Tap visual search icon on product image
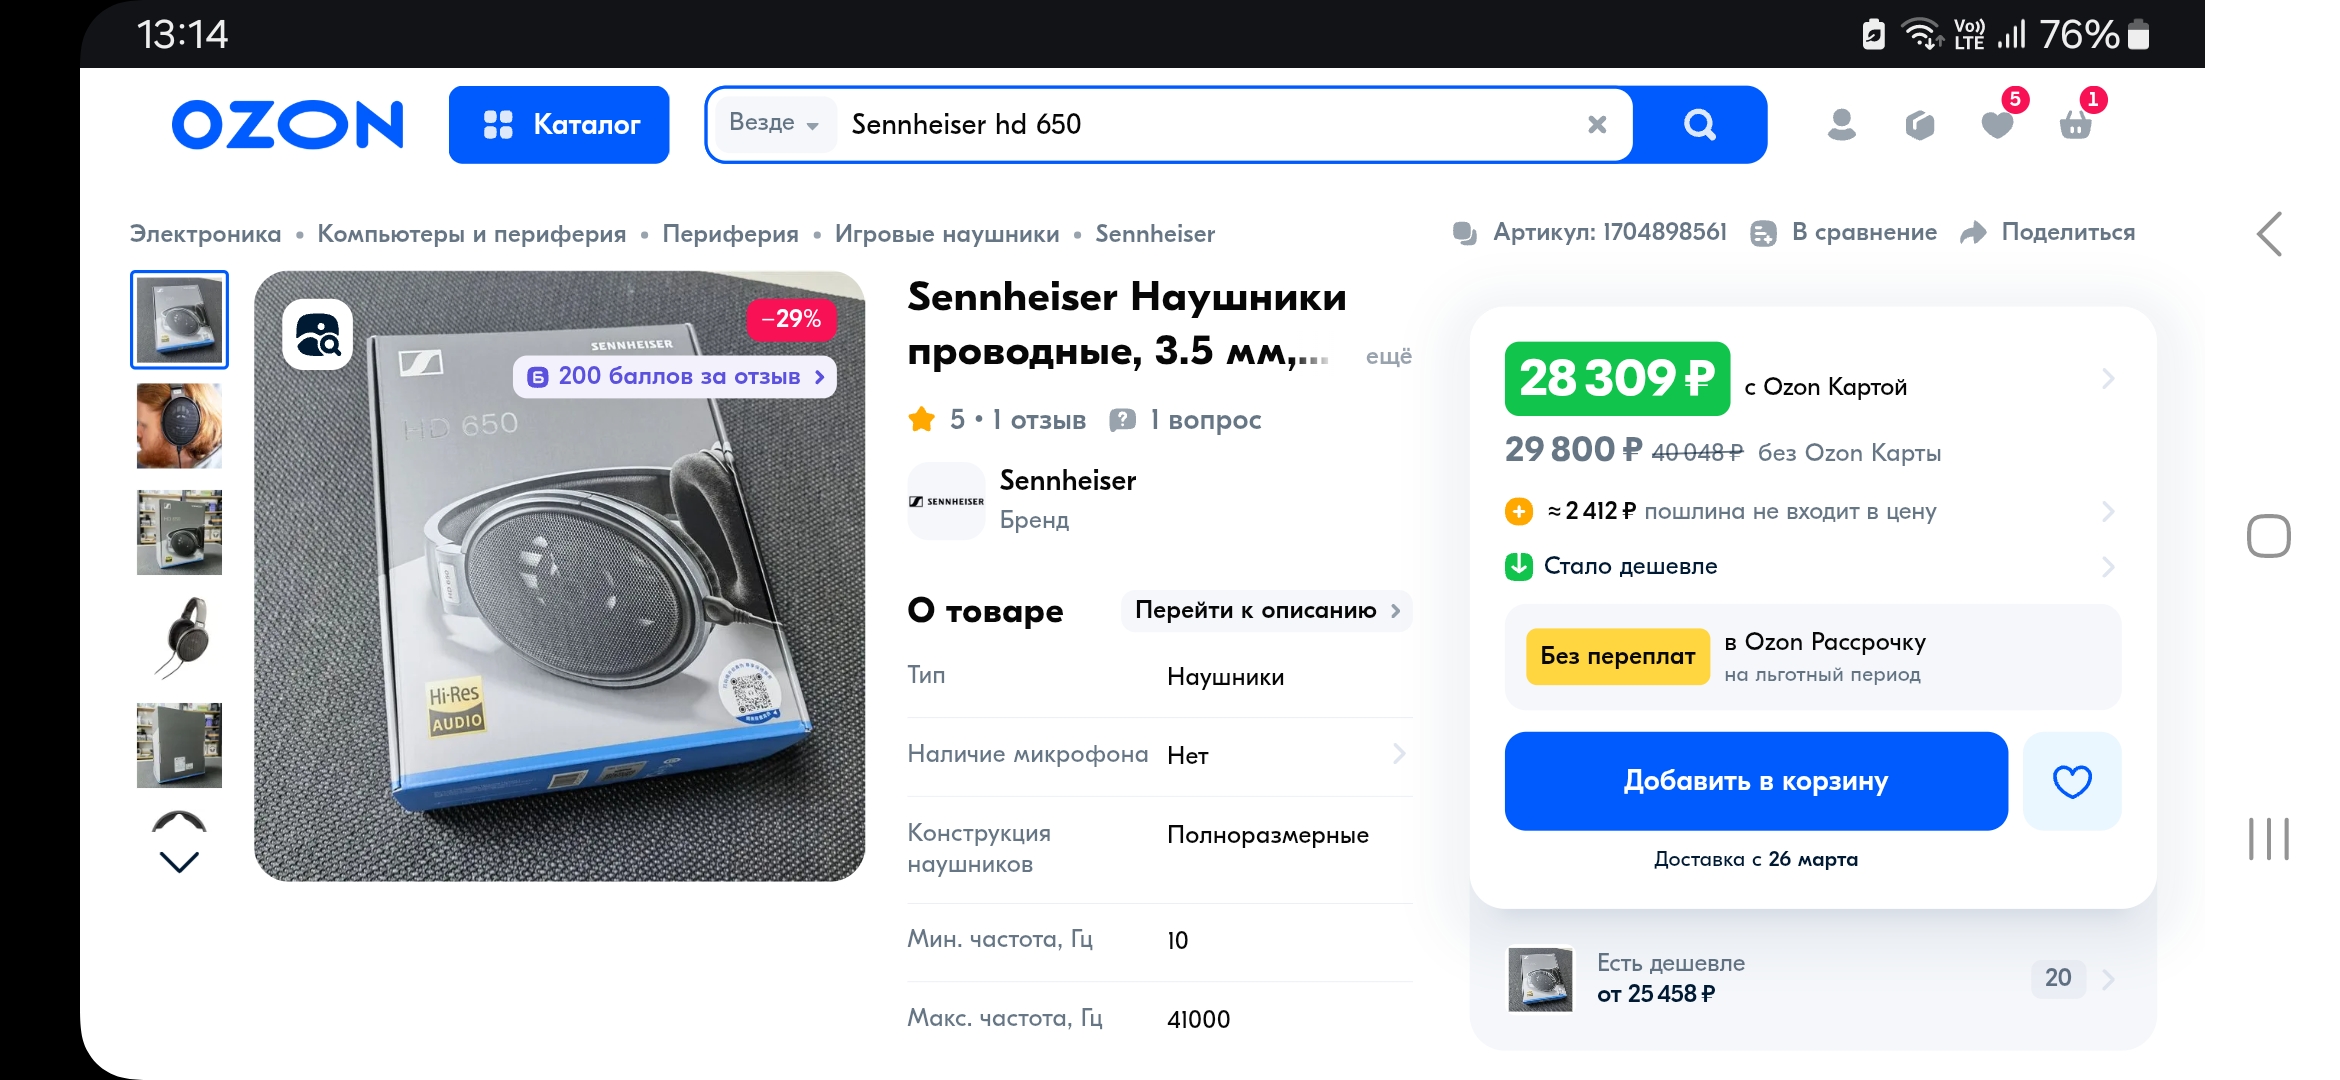This screenshot has width=2340, height=1080. (x=318, y=335)
